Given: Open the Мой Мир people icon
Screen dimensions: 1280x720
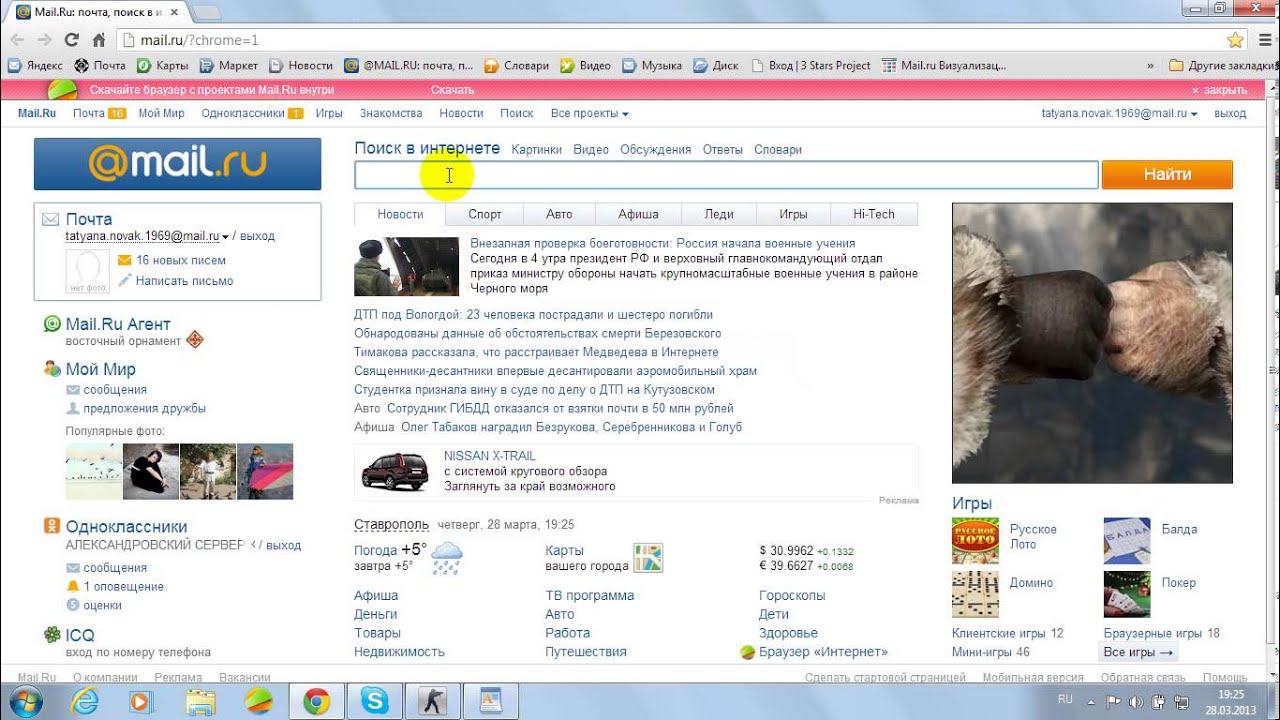Looking at the screenshot, I should pyautogui.click(x=52, y=369).
